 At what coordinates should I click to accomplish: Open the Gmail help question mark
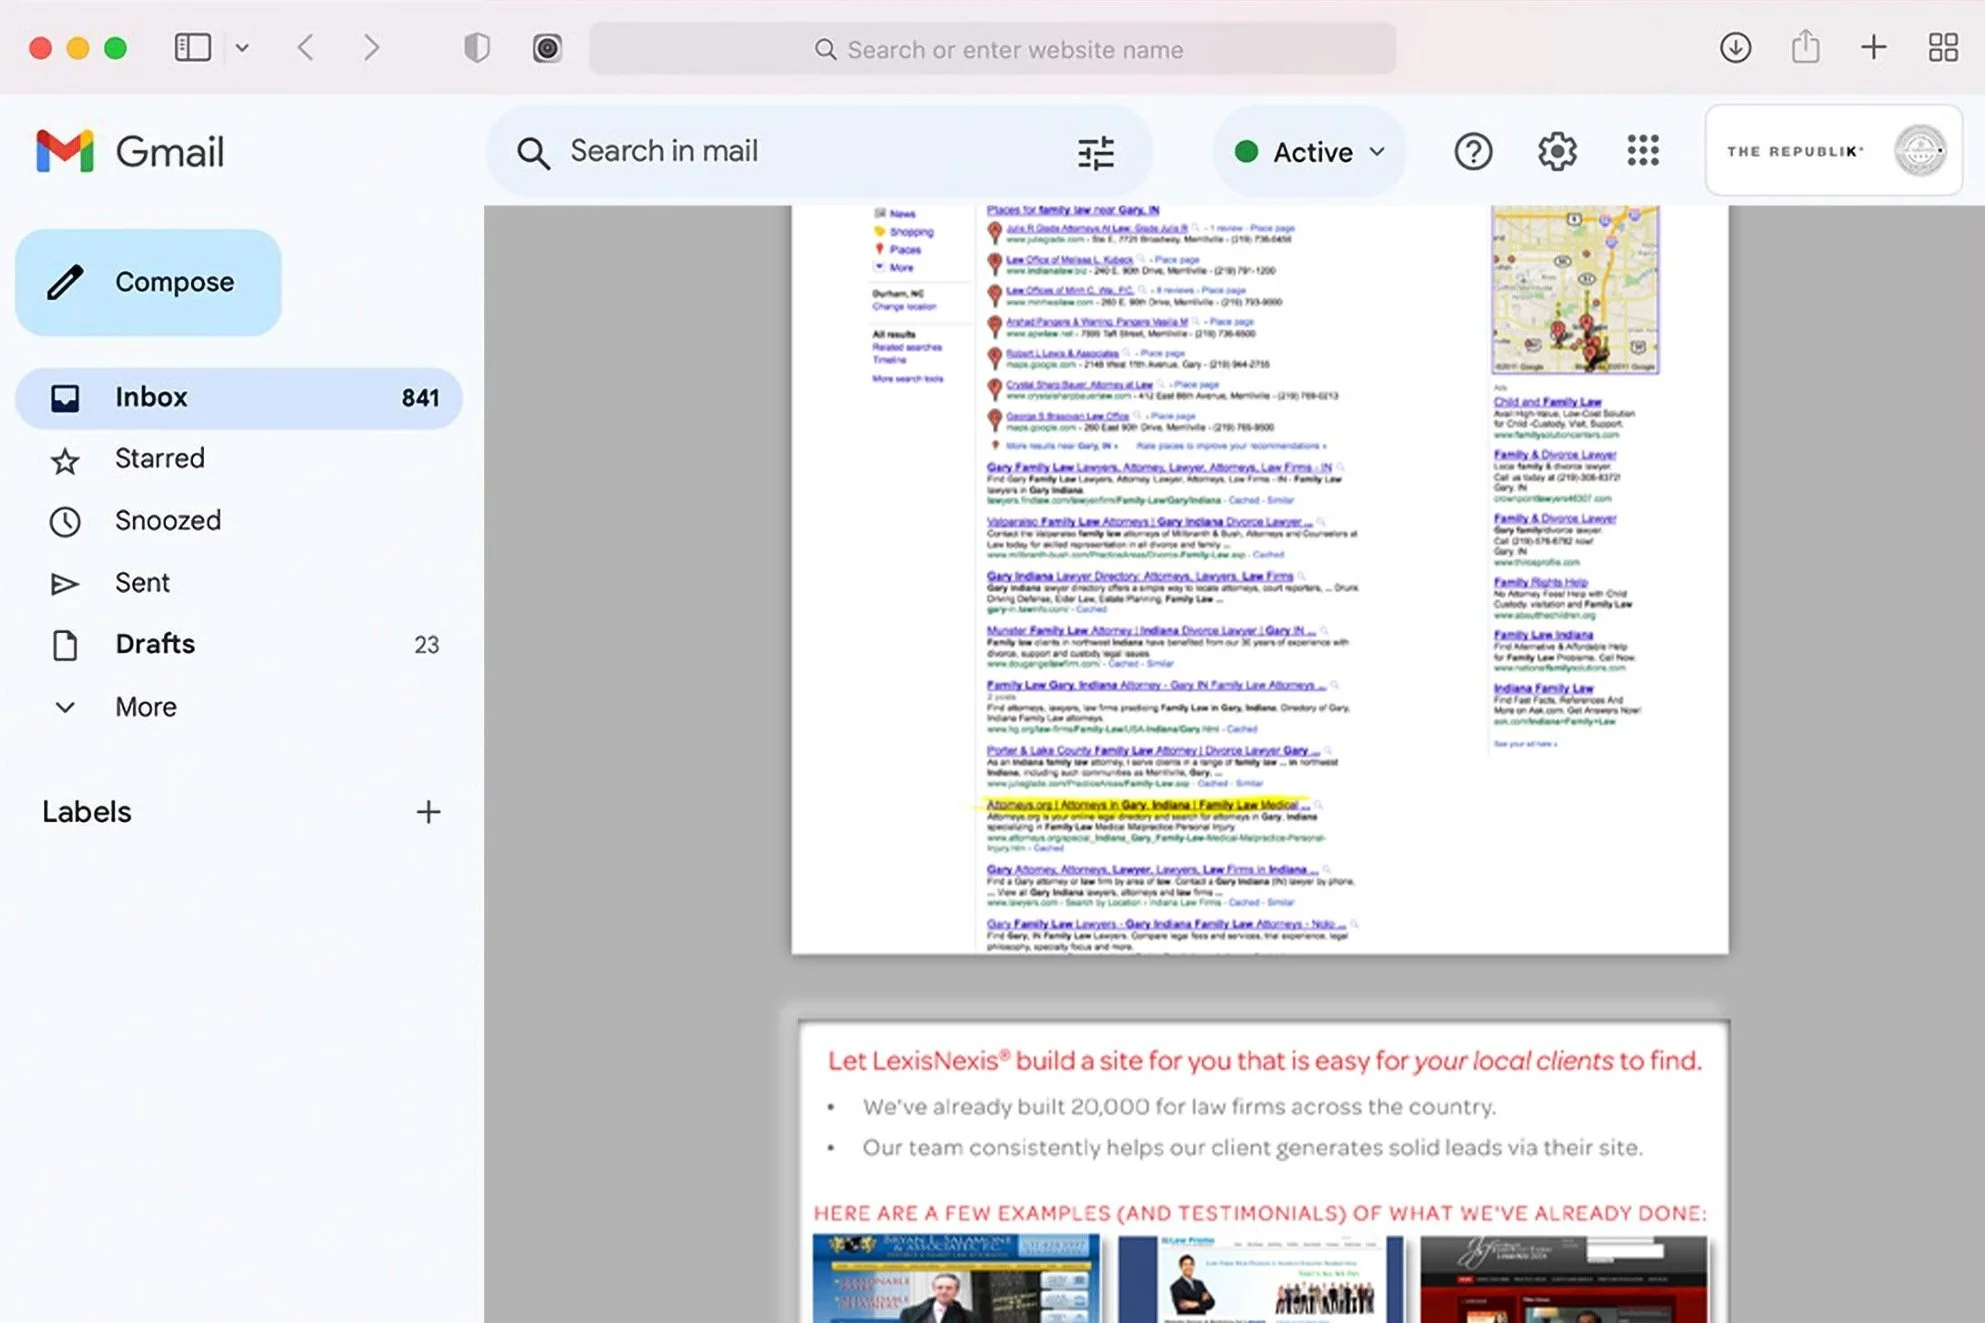pos(1472,152)
